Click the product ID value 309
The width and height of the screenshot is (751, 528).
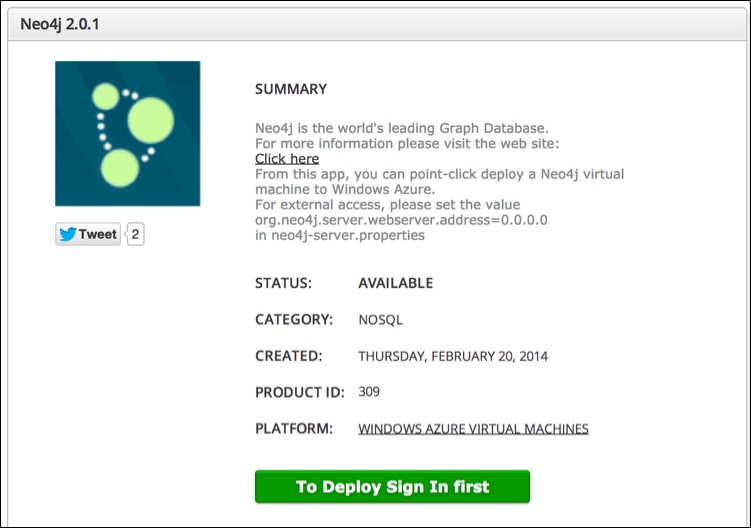369,392
